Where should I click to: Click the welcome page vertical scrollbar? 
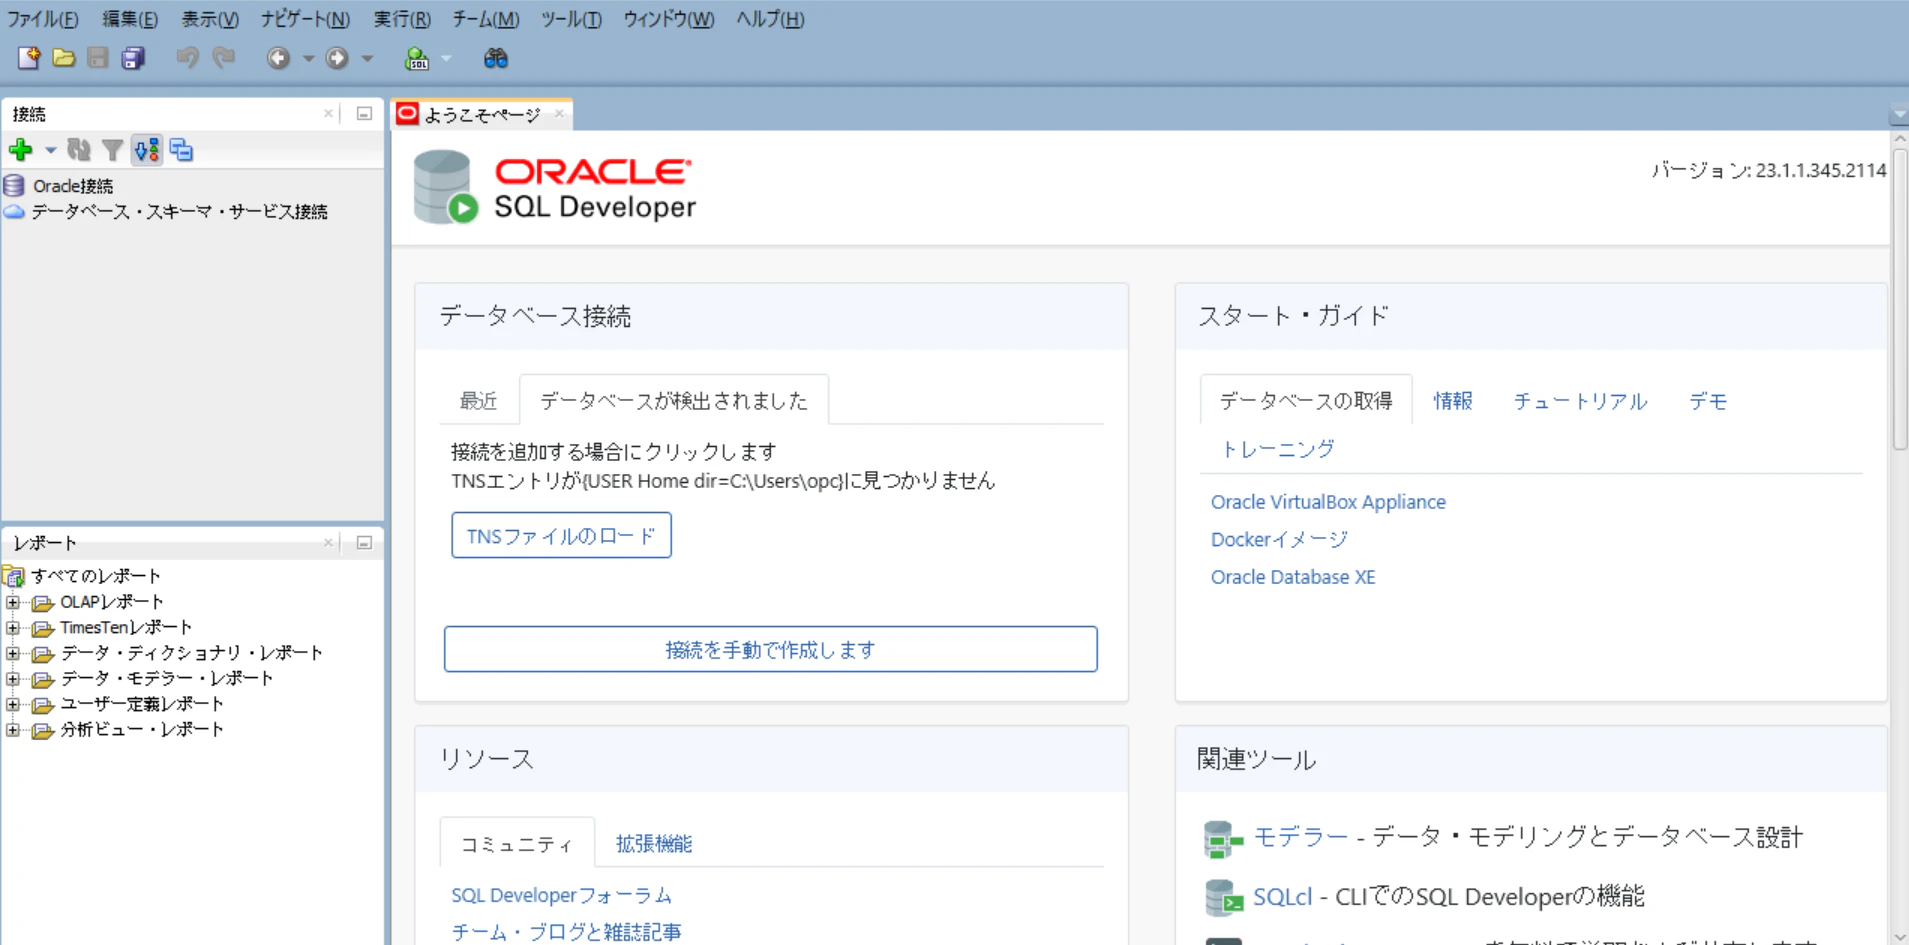pyautogui.click(x=1899, y=300)
